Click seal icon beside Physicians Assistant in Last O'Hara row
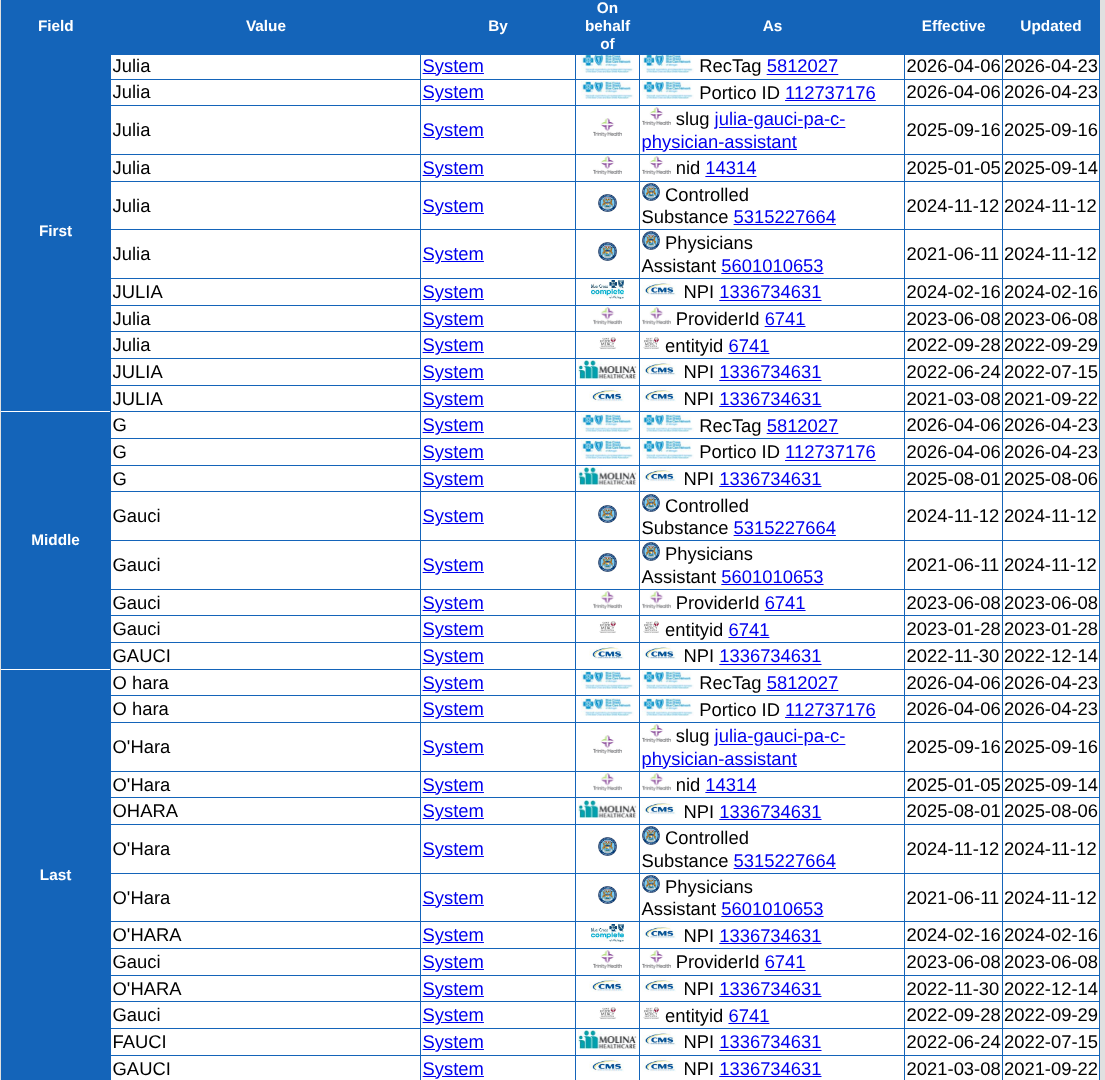Viewport: 1105px width, 1080px height. [650, 883]
